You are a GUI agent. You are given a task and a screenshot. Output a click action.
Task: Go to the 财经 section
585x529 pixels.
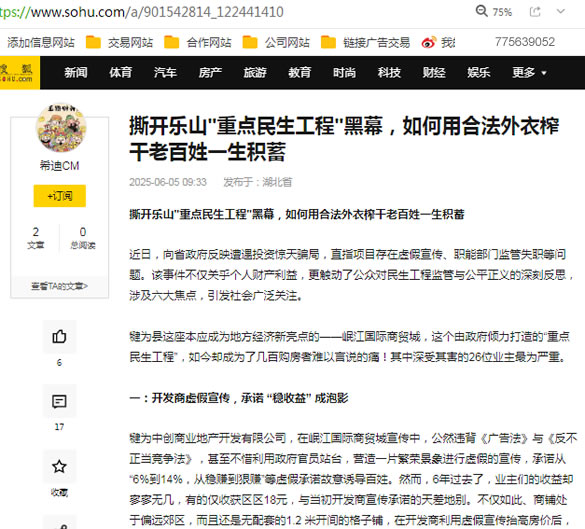434,72
